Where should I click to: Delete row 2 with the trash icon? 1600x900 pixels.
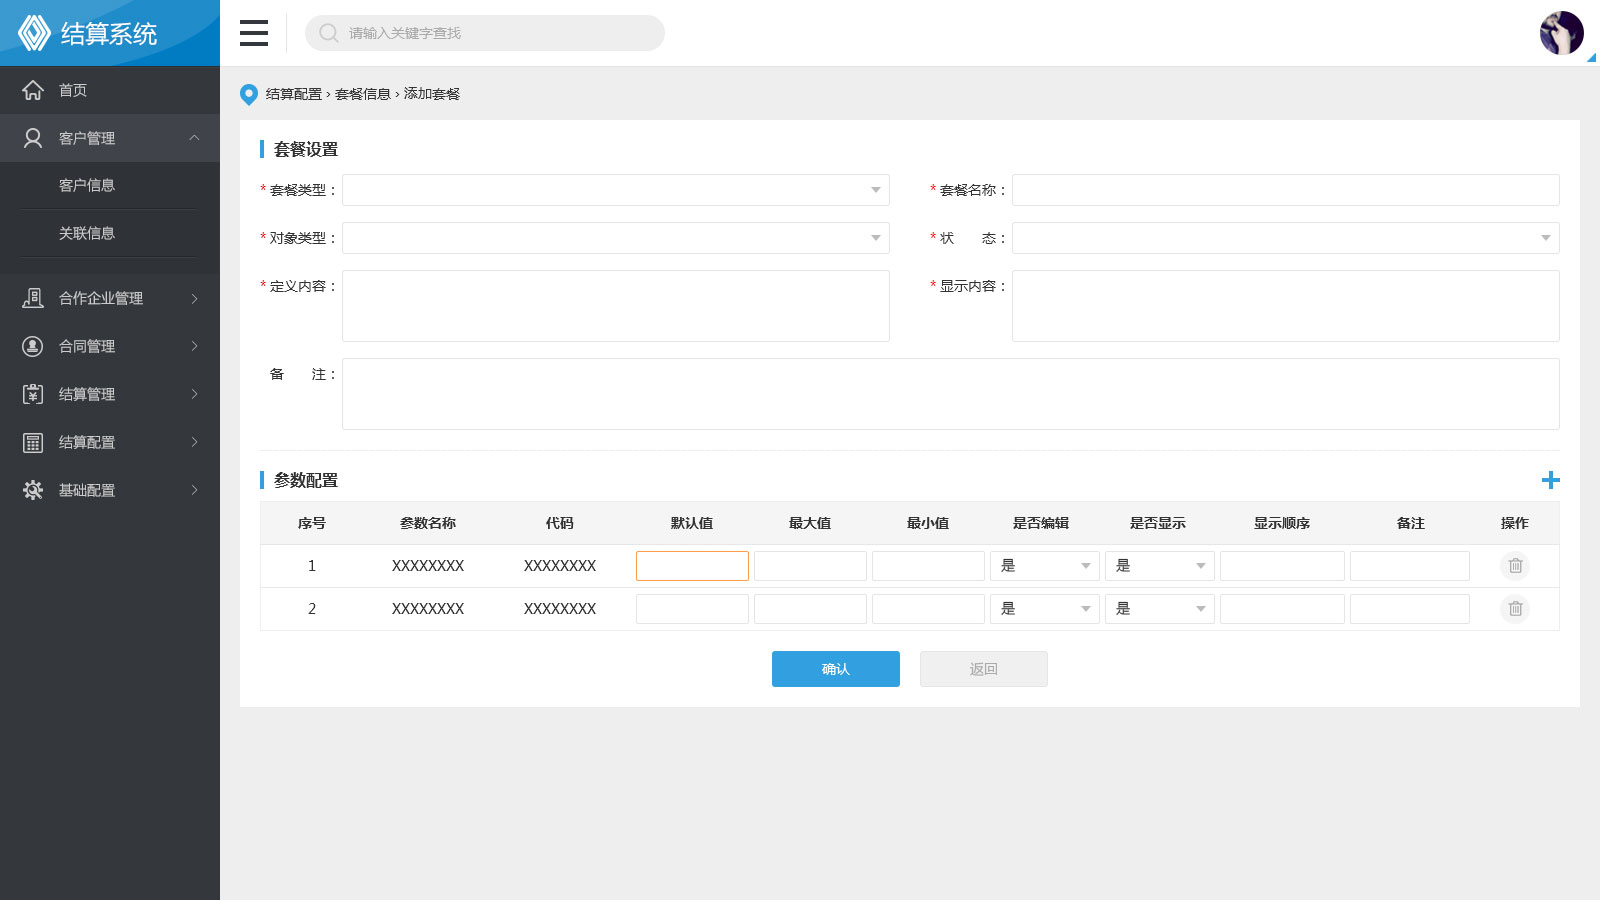tap(1515, 609)
